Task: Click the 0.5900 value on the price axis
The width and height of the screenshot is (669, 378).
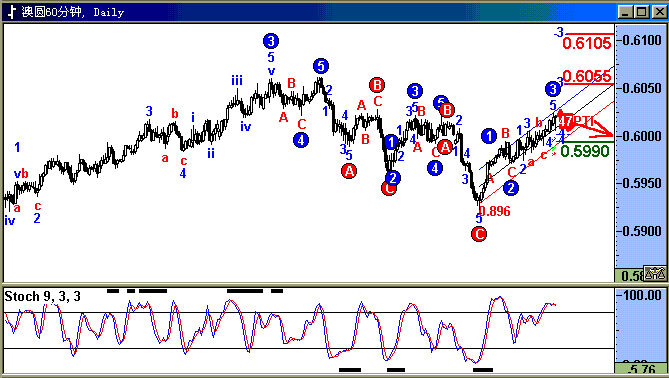Action: [642, 231]
